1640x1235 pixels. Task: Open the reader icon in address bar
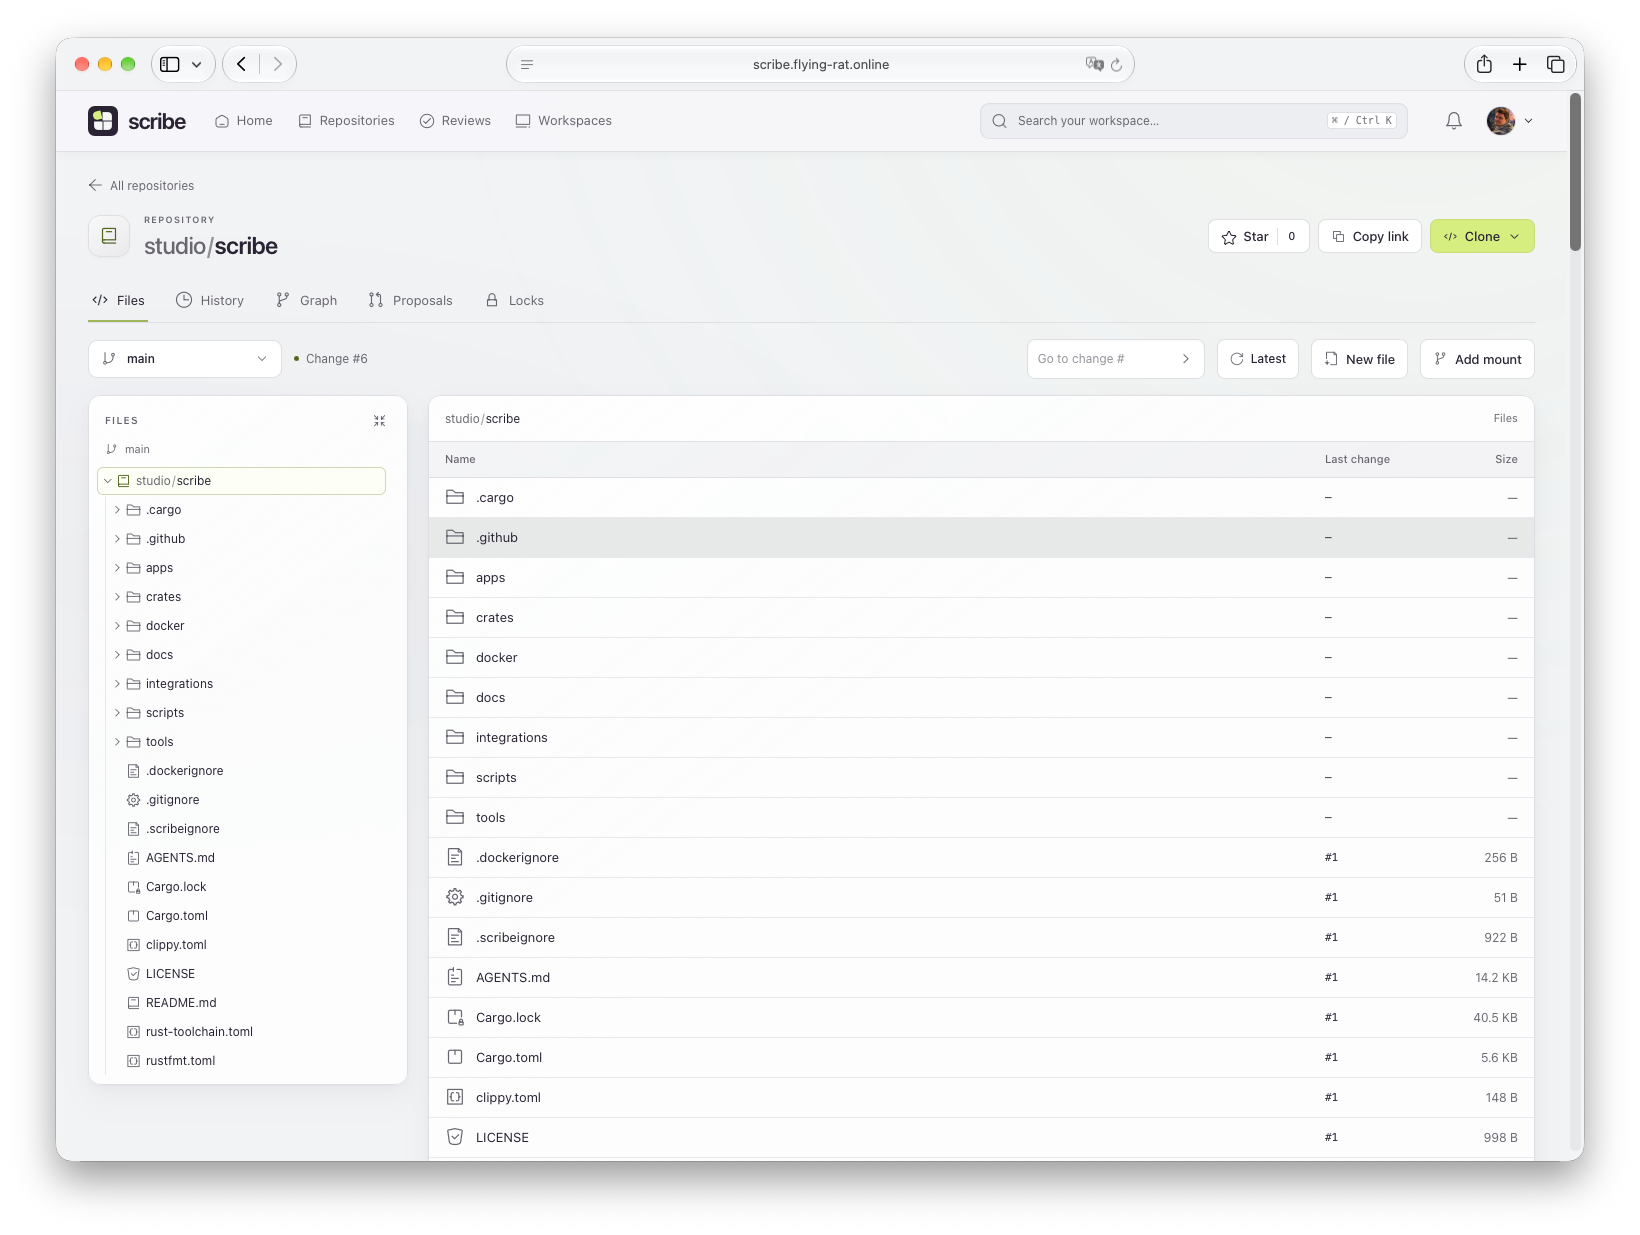point(527,64)
